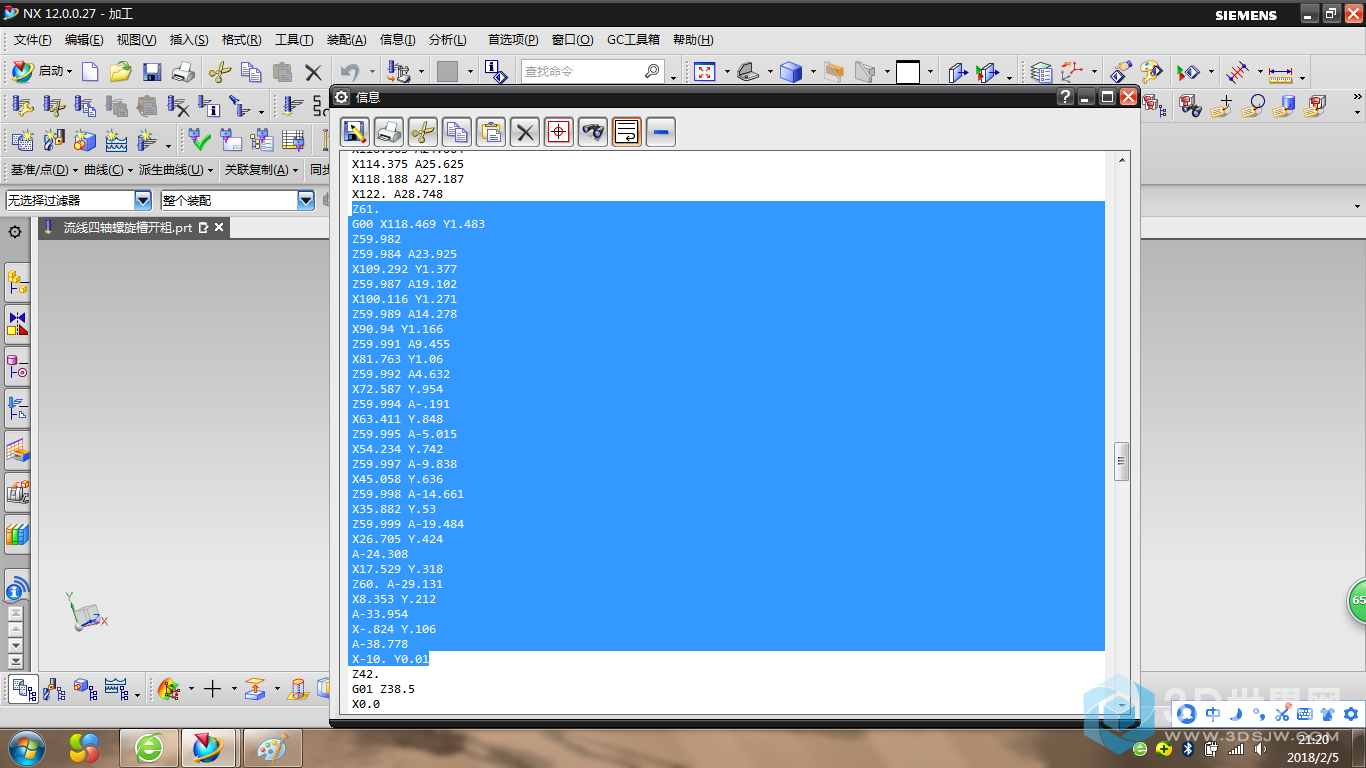Expand the 启动 start dropdown
Viewport: 1366px width, 768px height.
click(42, 71)
